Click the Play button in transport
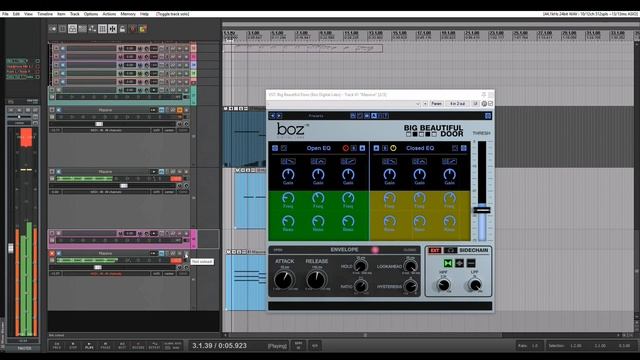640x360 pixels. click(89, 346)
